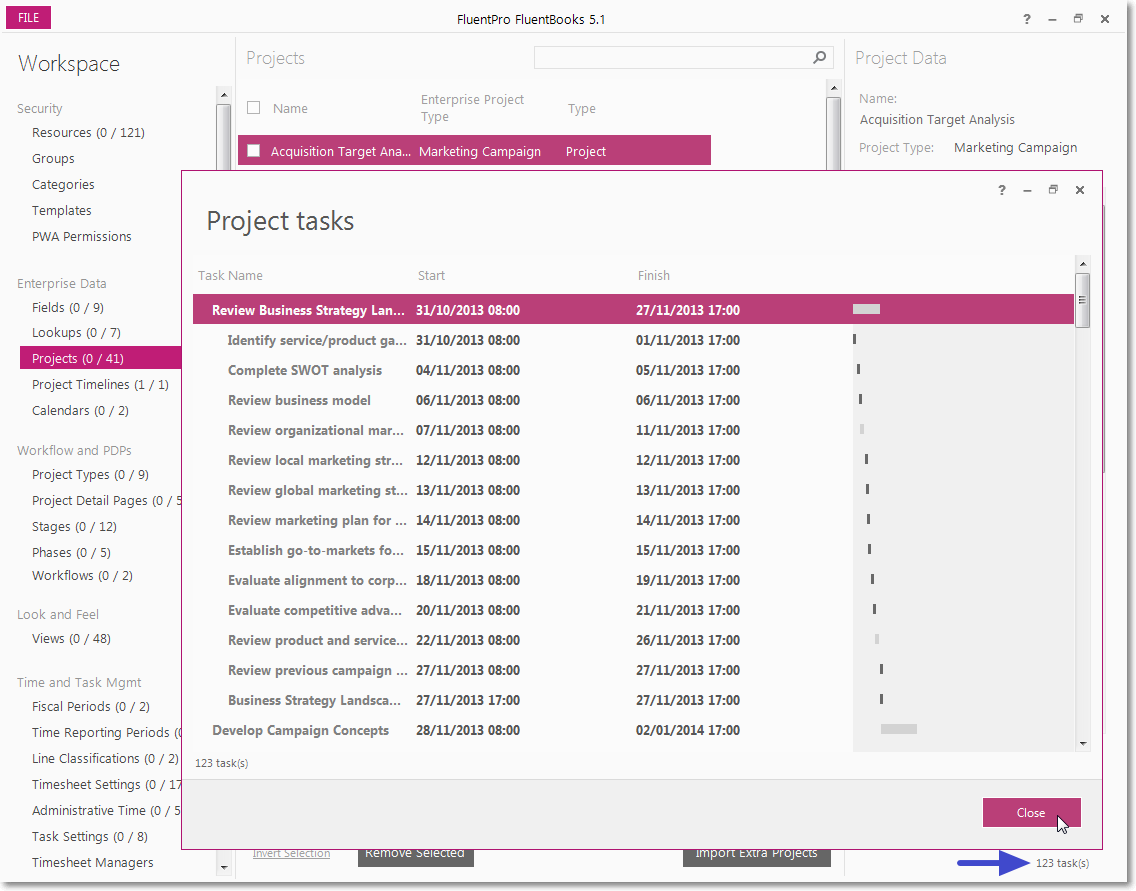Open the Administrative Time item
This screenshot has width=1136, height=891.
point(106,811)
